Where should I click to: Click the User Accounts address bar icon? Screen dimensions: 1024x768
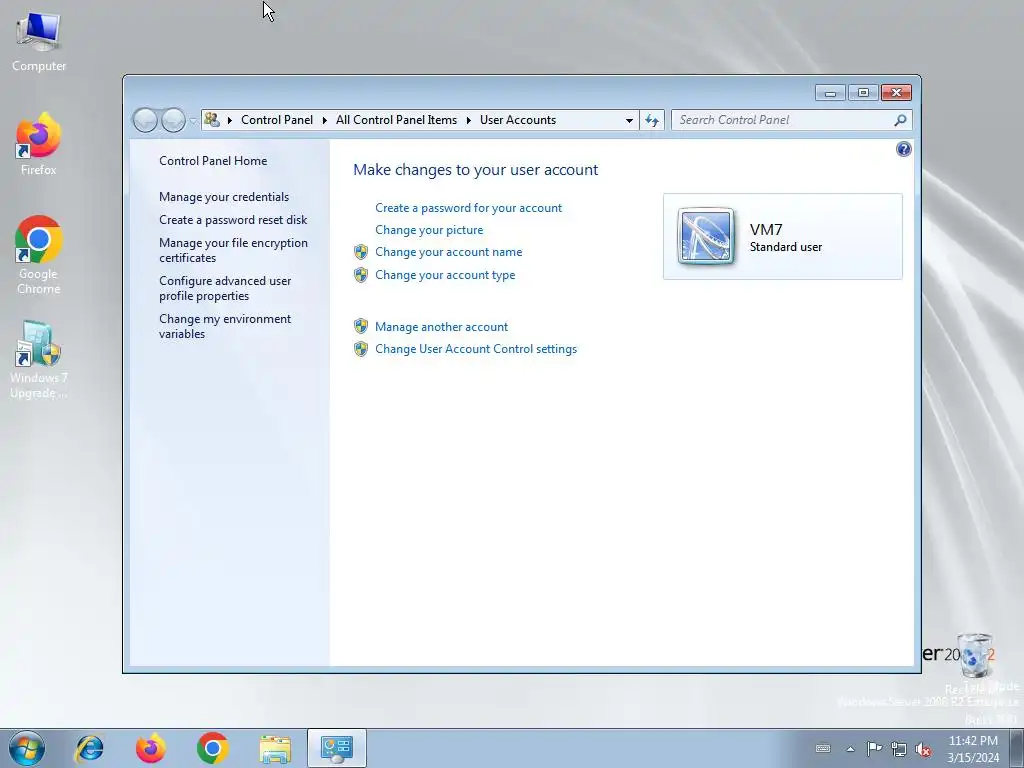click(x=212, y=120)
